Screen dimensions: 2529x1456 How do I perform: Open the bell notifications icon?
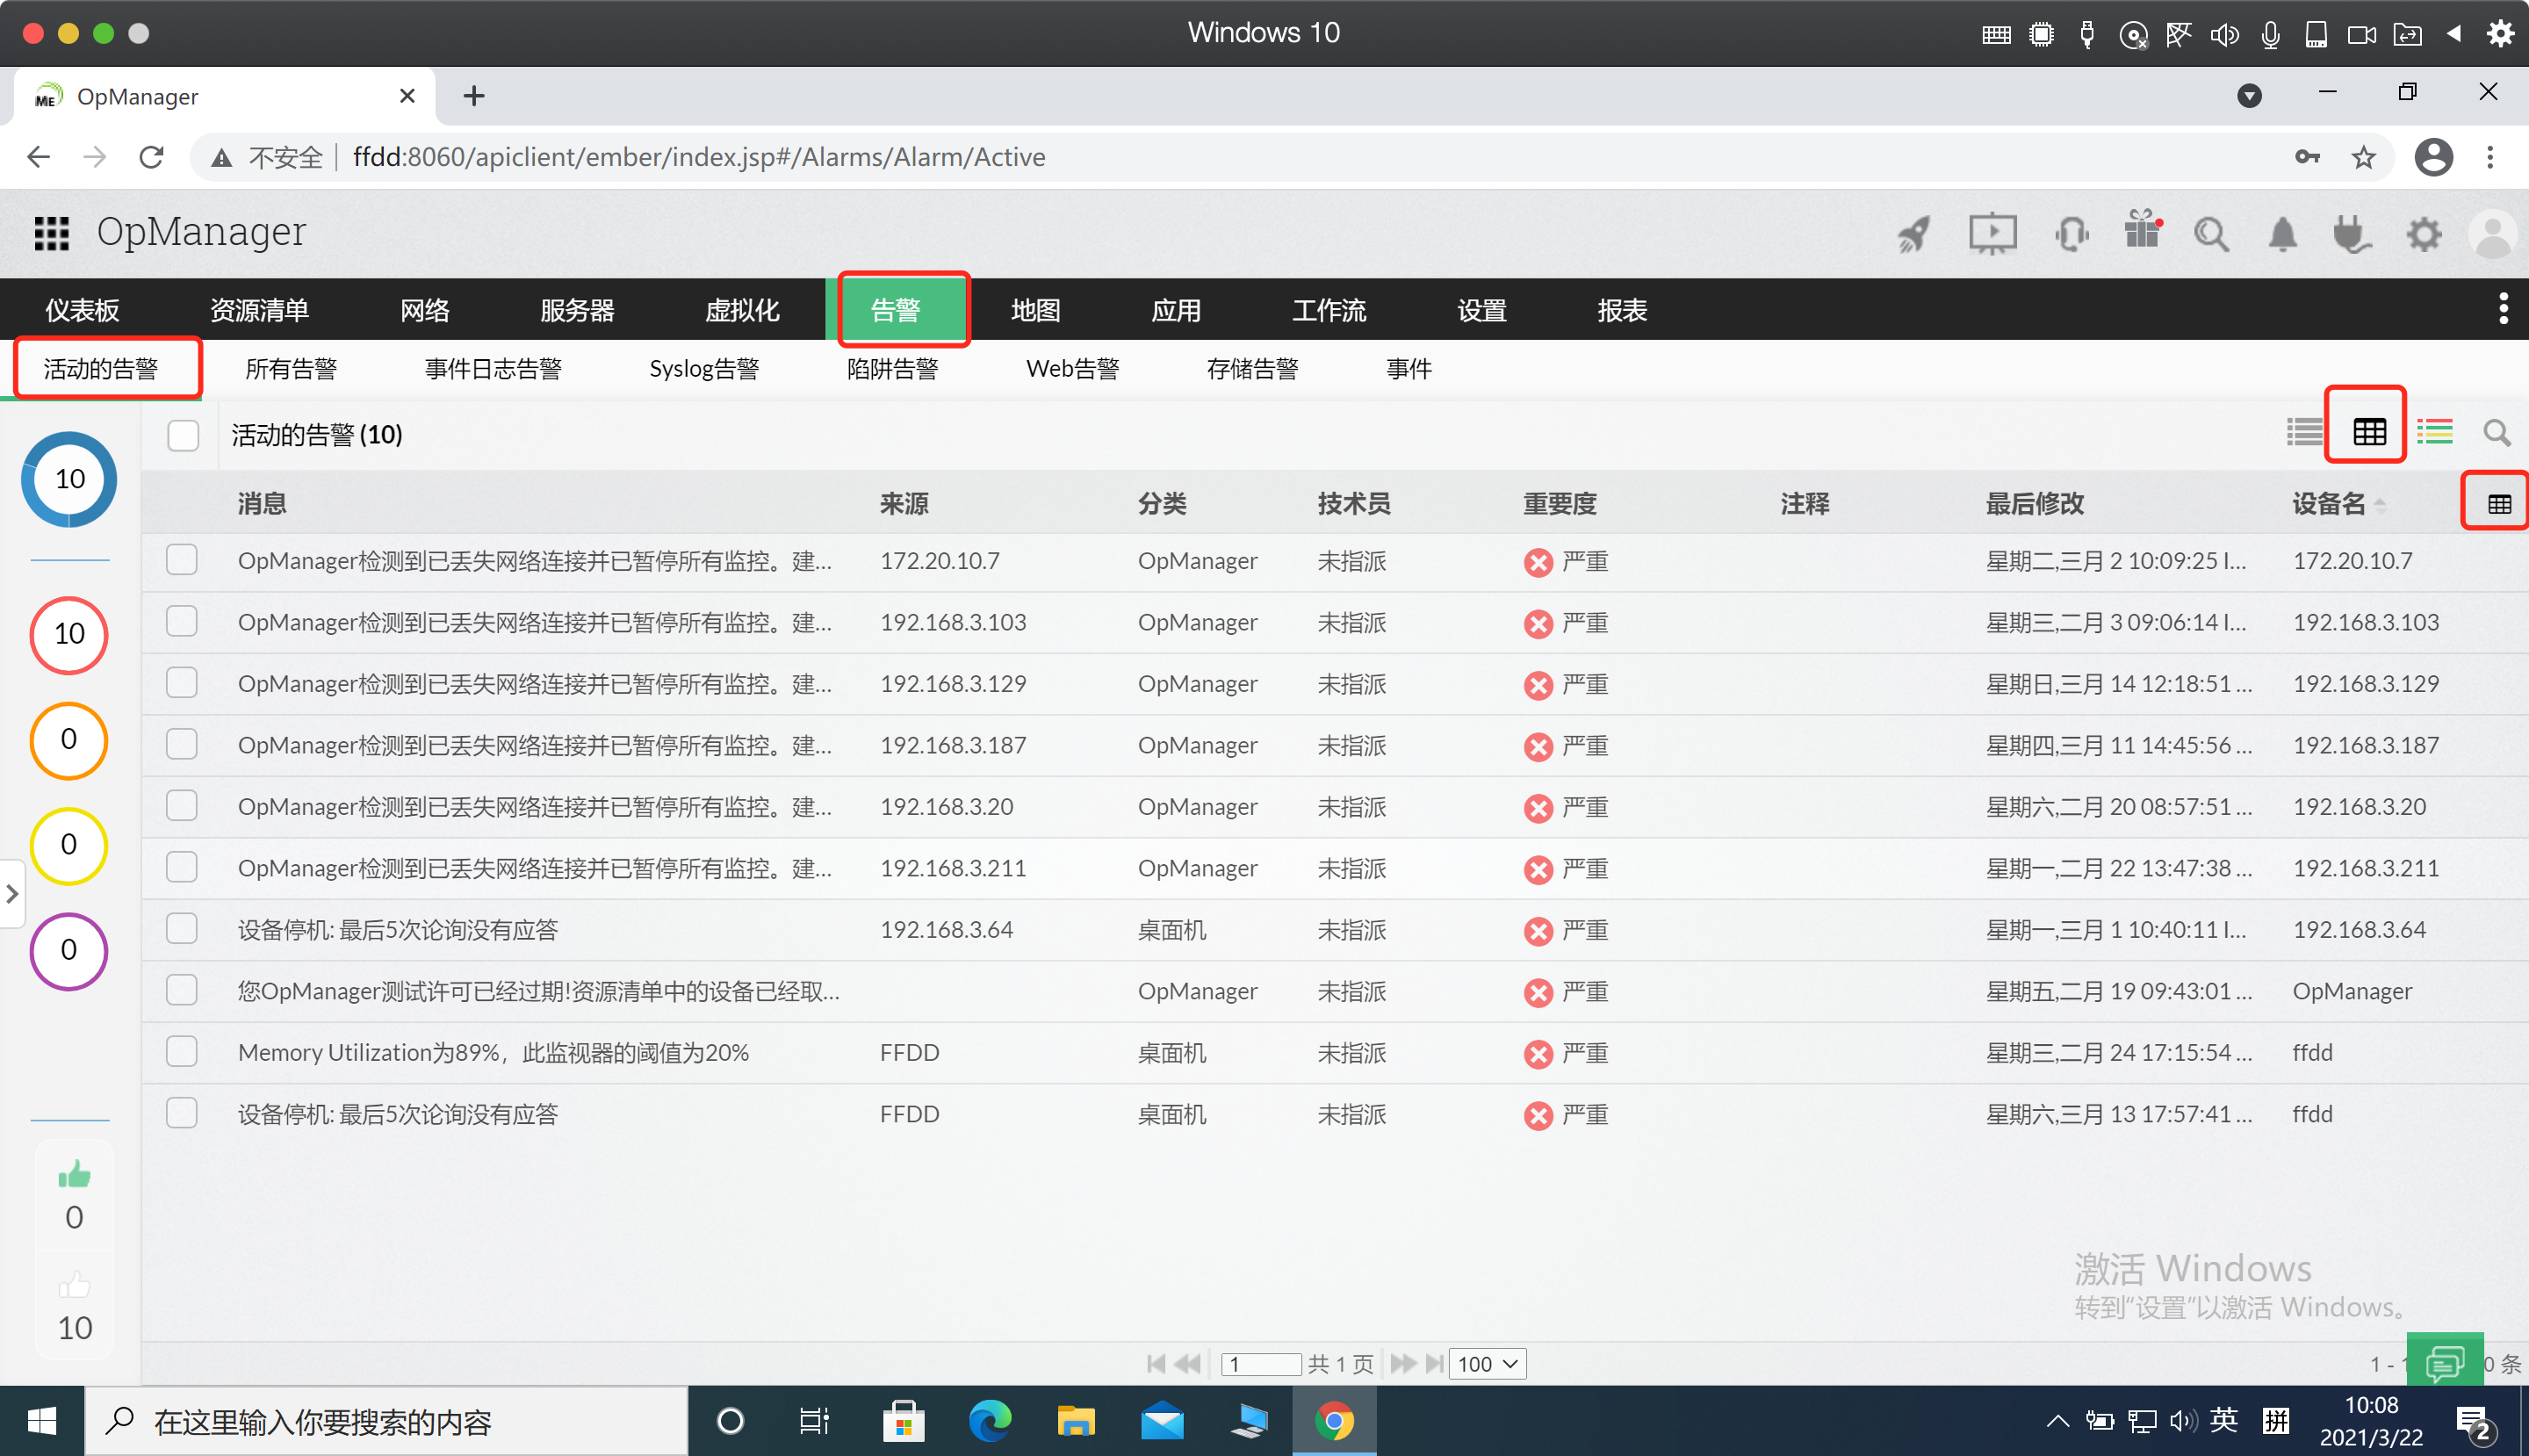point(2282,235)
